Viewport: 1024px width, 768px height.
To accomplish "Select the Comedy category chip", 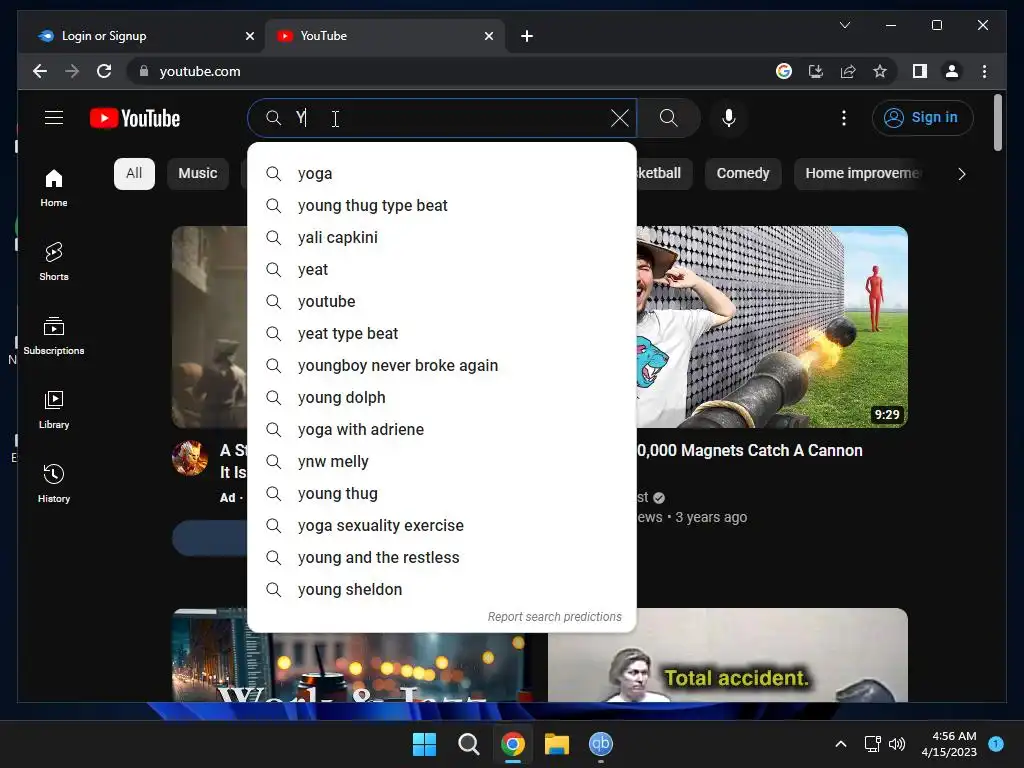I will [743, 174].
